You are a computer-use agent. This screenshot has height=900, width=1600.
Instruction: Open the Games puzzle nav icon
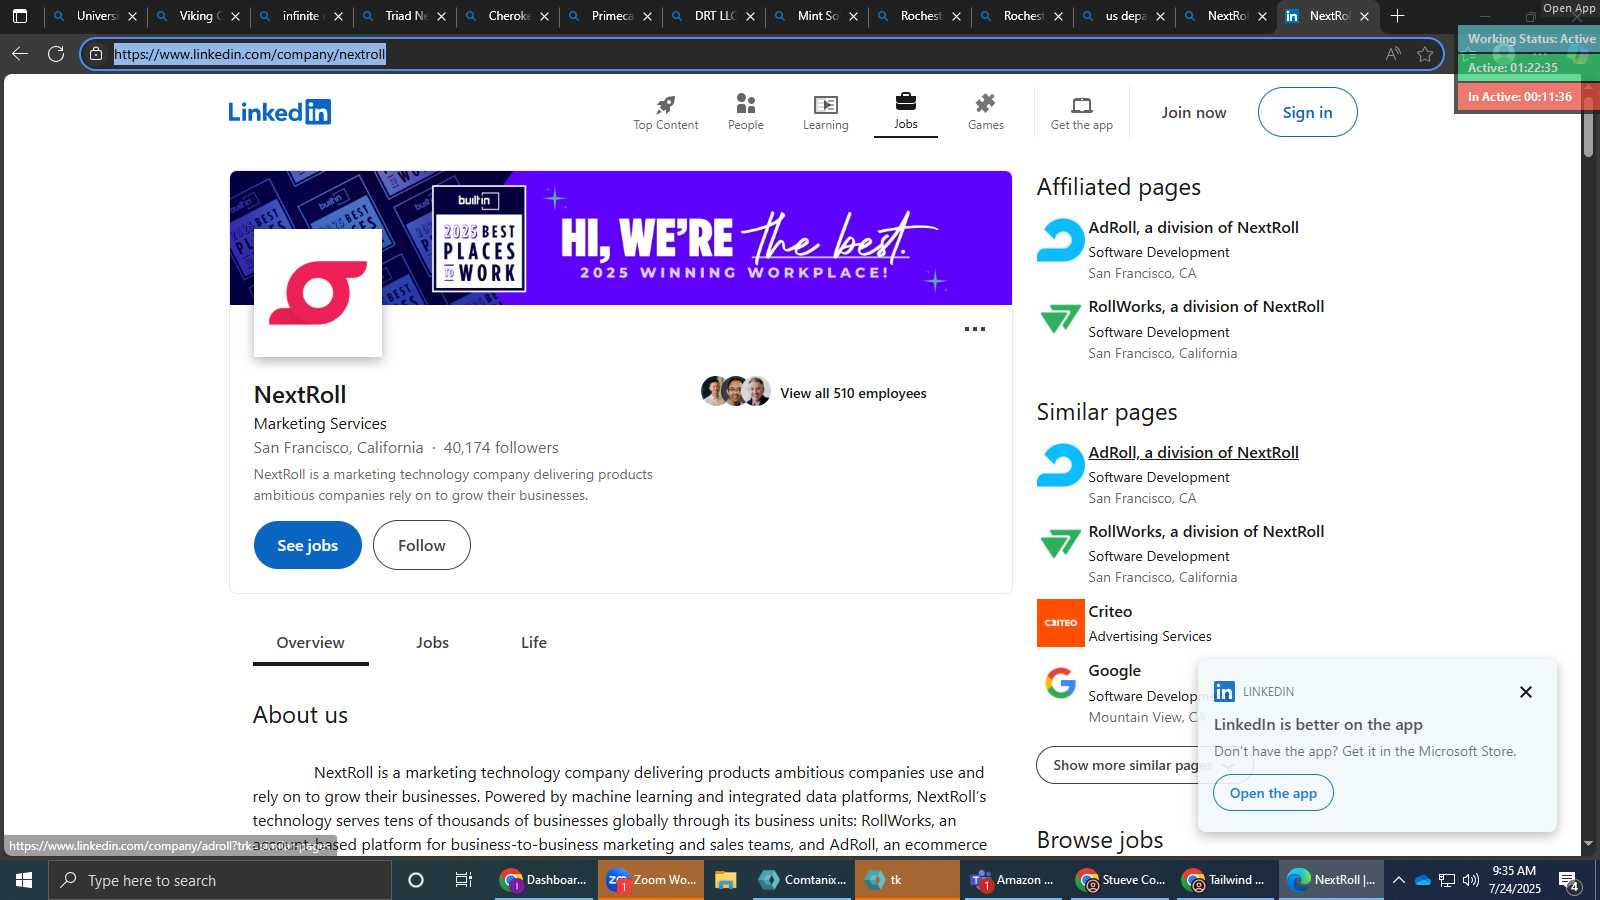pyautogui.click(x=985, y=112)
